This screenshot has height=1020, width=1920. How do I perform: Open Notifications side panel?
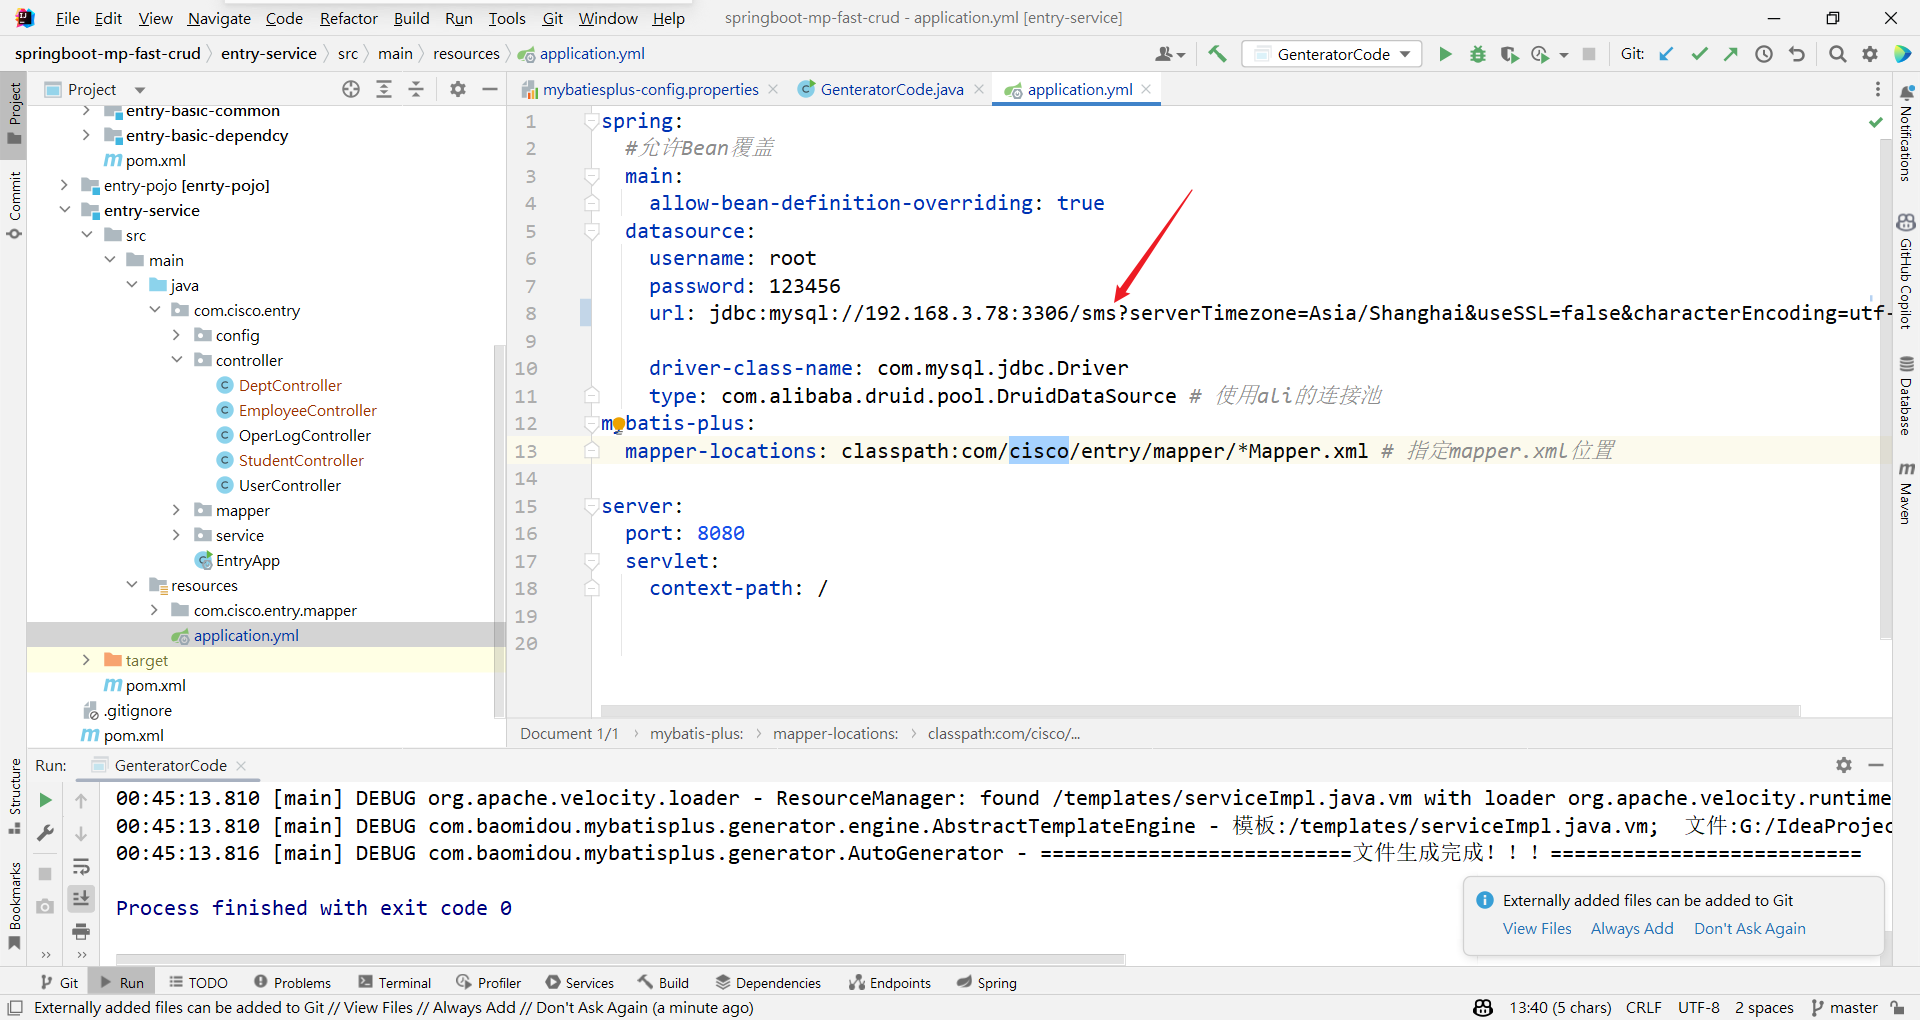[1906, 133]
